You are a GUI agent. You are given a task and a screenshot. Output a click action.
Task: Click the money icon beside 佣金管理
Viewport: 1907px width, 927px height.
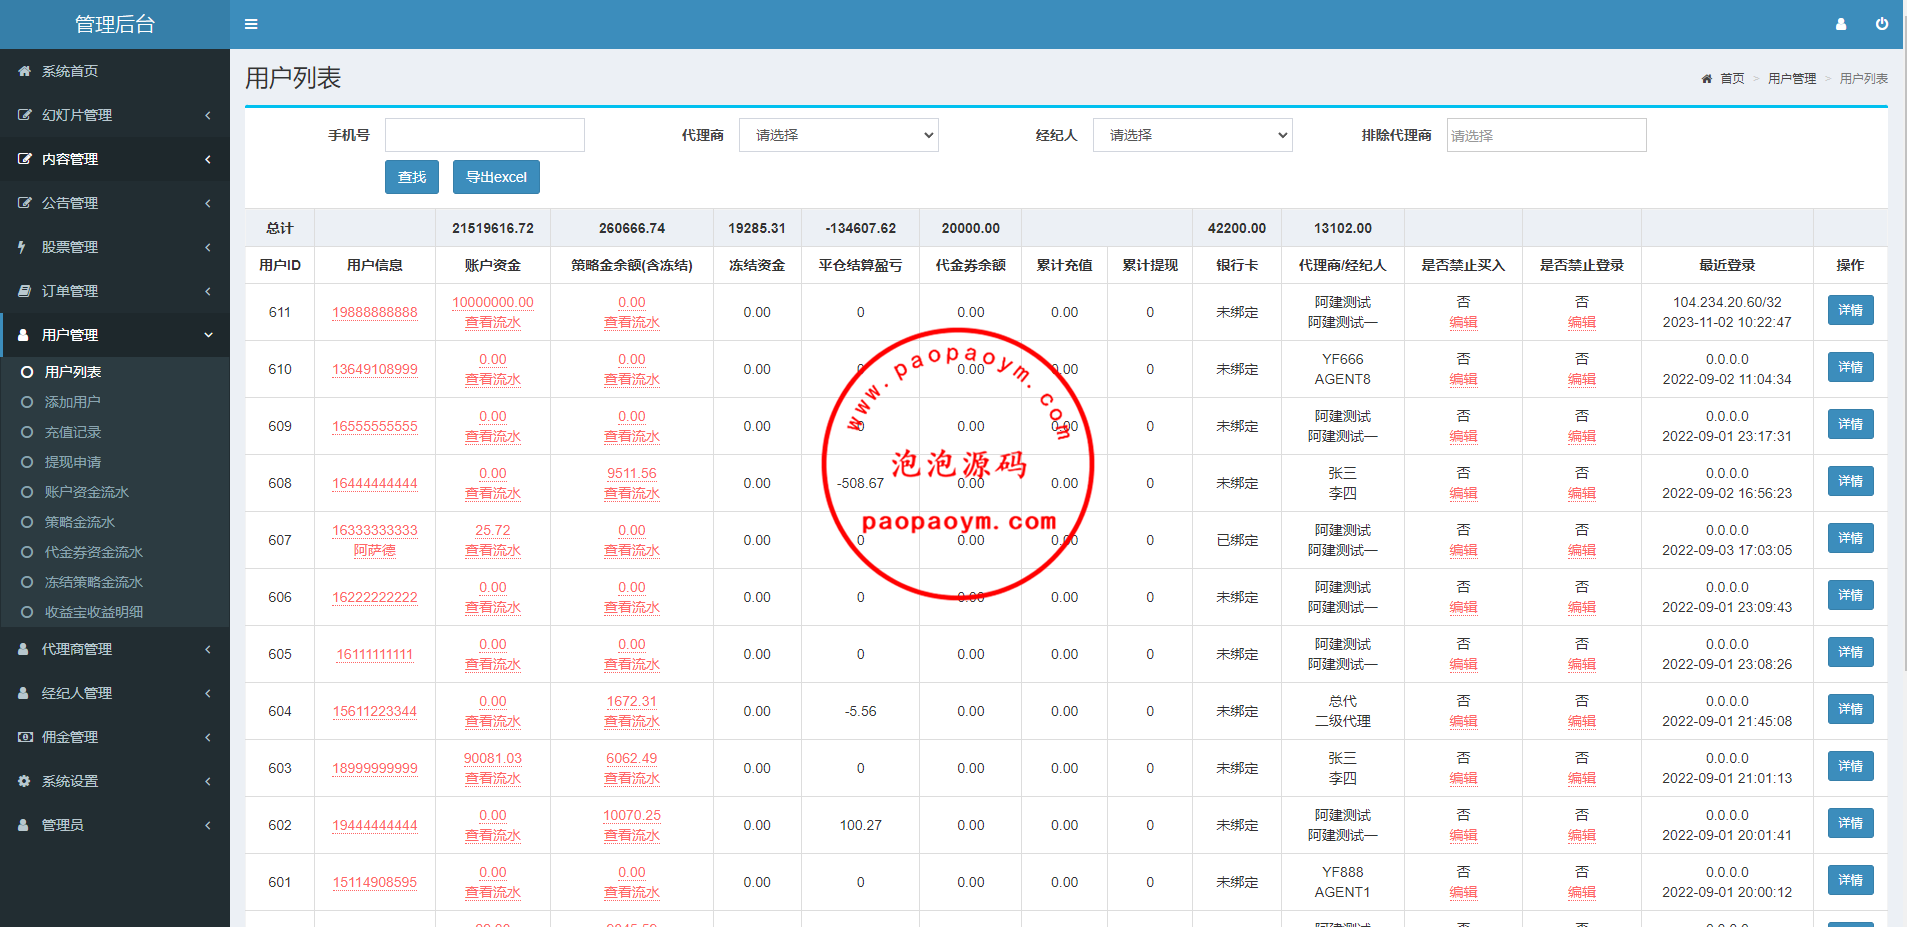[x=25, y=737]
